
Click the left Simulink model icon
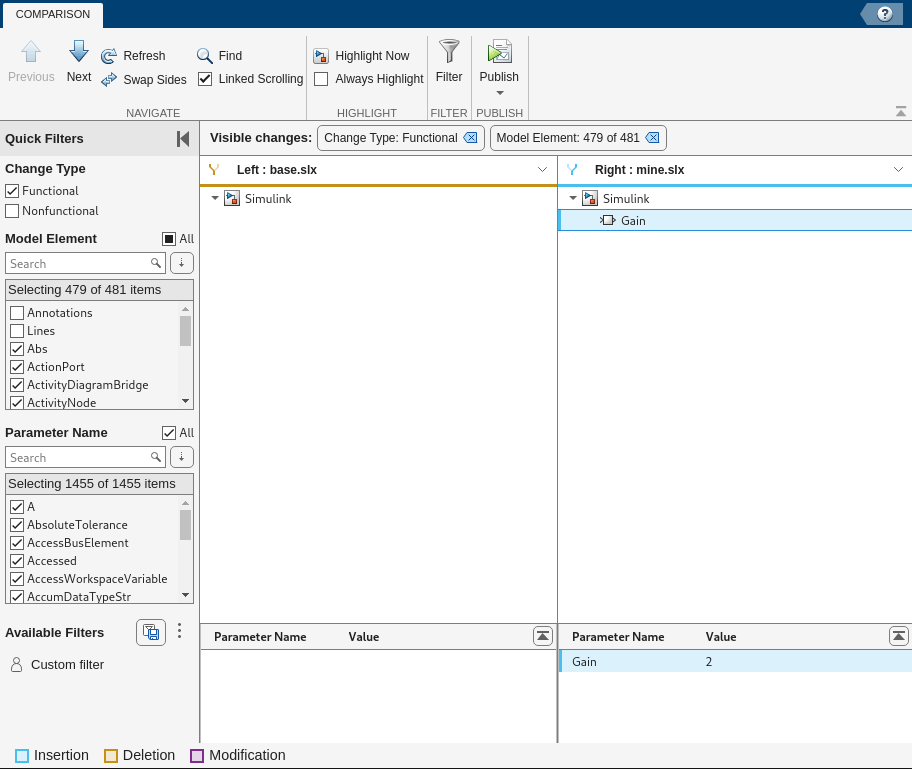232,198
